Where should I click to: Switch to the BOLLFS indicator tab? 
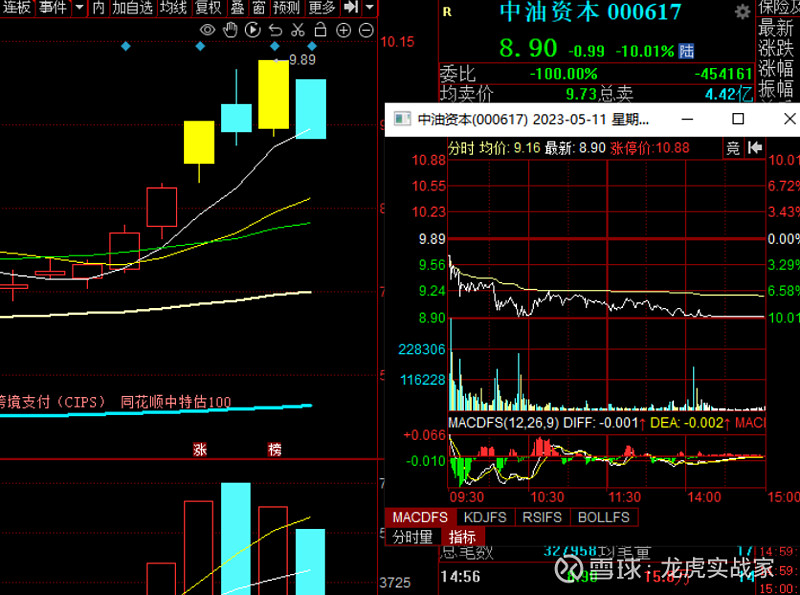coord(604,517)
